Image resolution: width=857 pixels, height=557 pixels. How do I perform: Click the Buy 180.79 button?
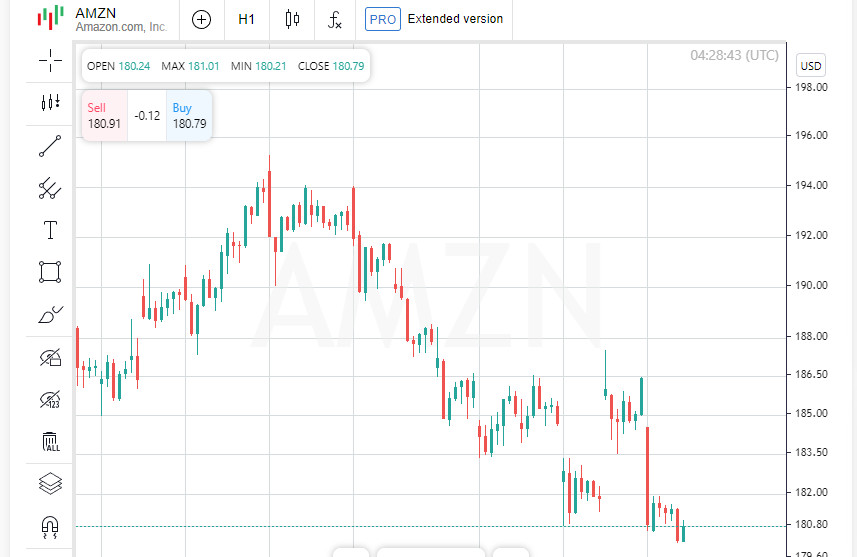(189, 116)
